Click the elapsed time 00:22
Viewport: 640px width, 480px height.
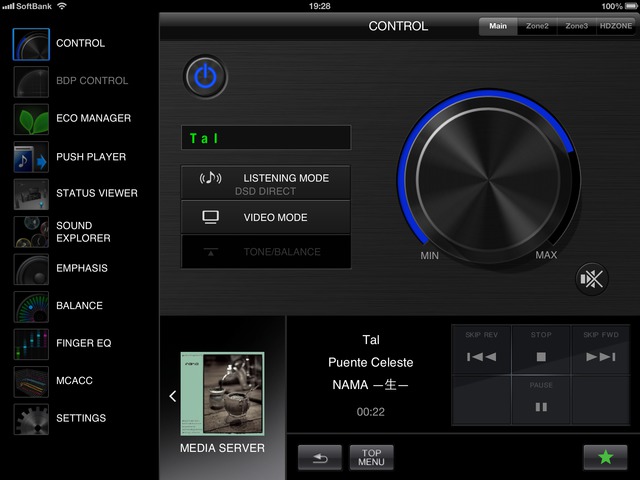[371, 412]
